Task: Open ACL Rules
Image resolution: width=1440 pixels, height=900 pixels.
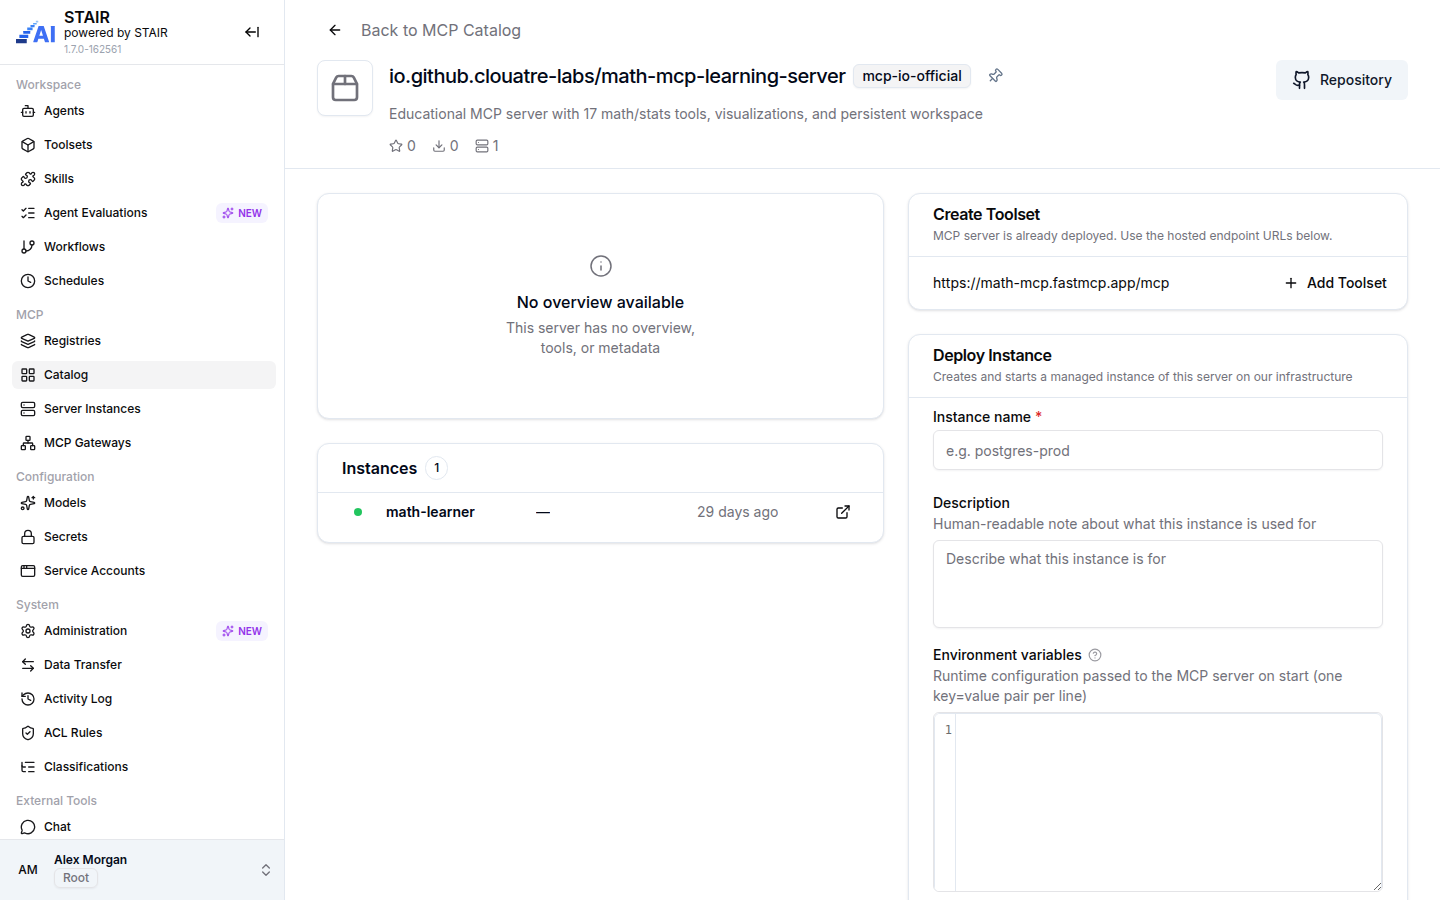Action: [144, 733]
